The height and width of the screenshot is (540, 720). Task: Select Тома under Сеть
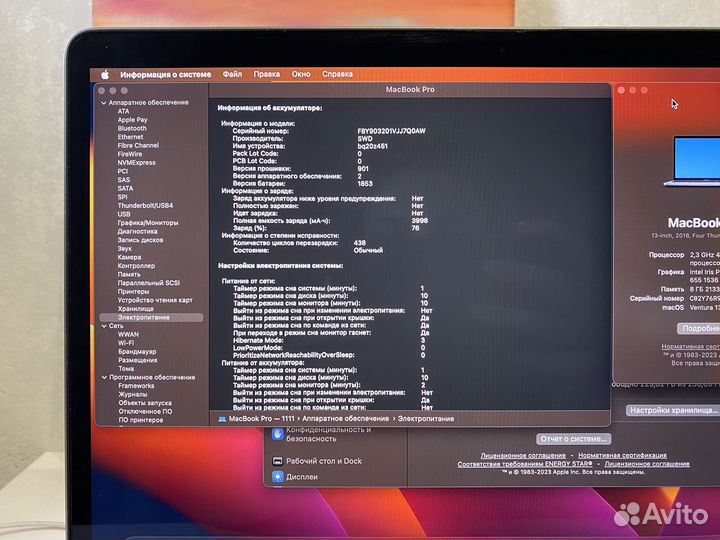[126, 369]
